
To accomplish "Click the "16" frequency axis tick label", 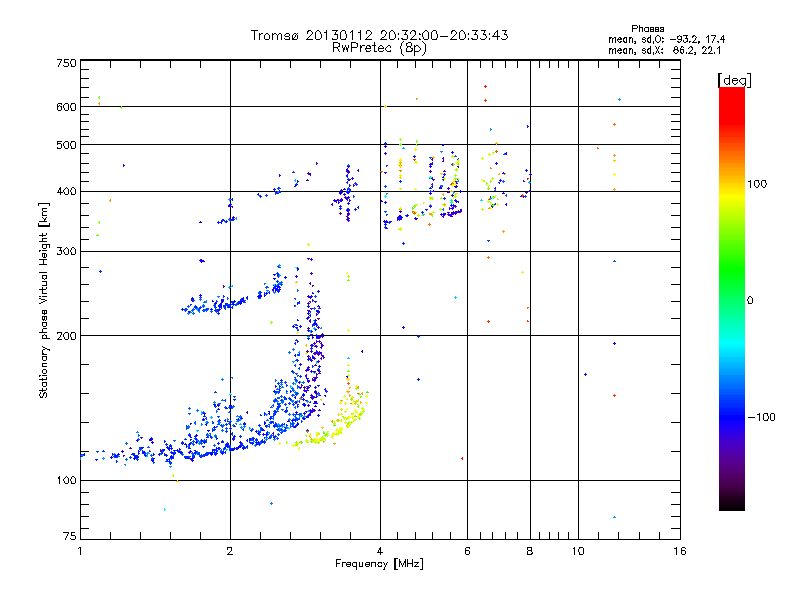I will coord(680,551).
